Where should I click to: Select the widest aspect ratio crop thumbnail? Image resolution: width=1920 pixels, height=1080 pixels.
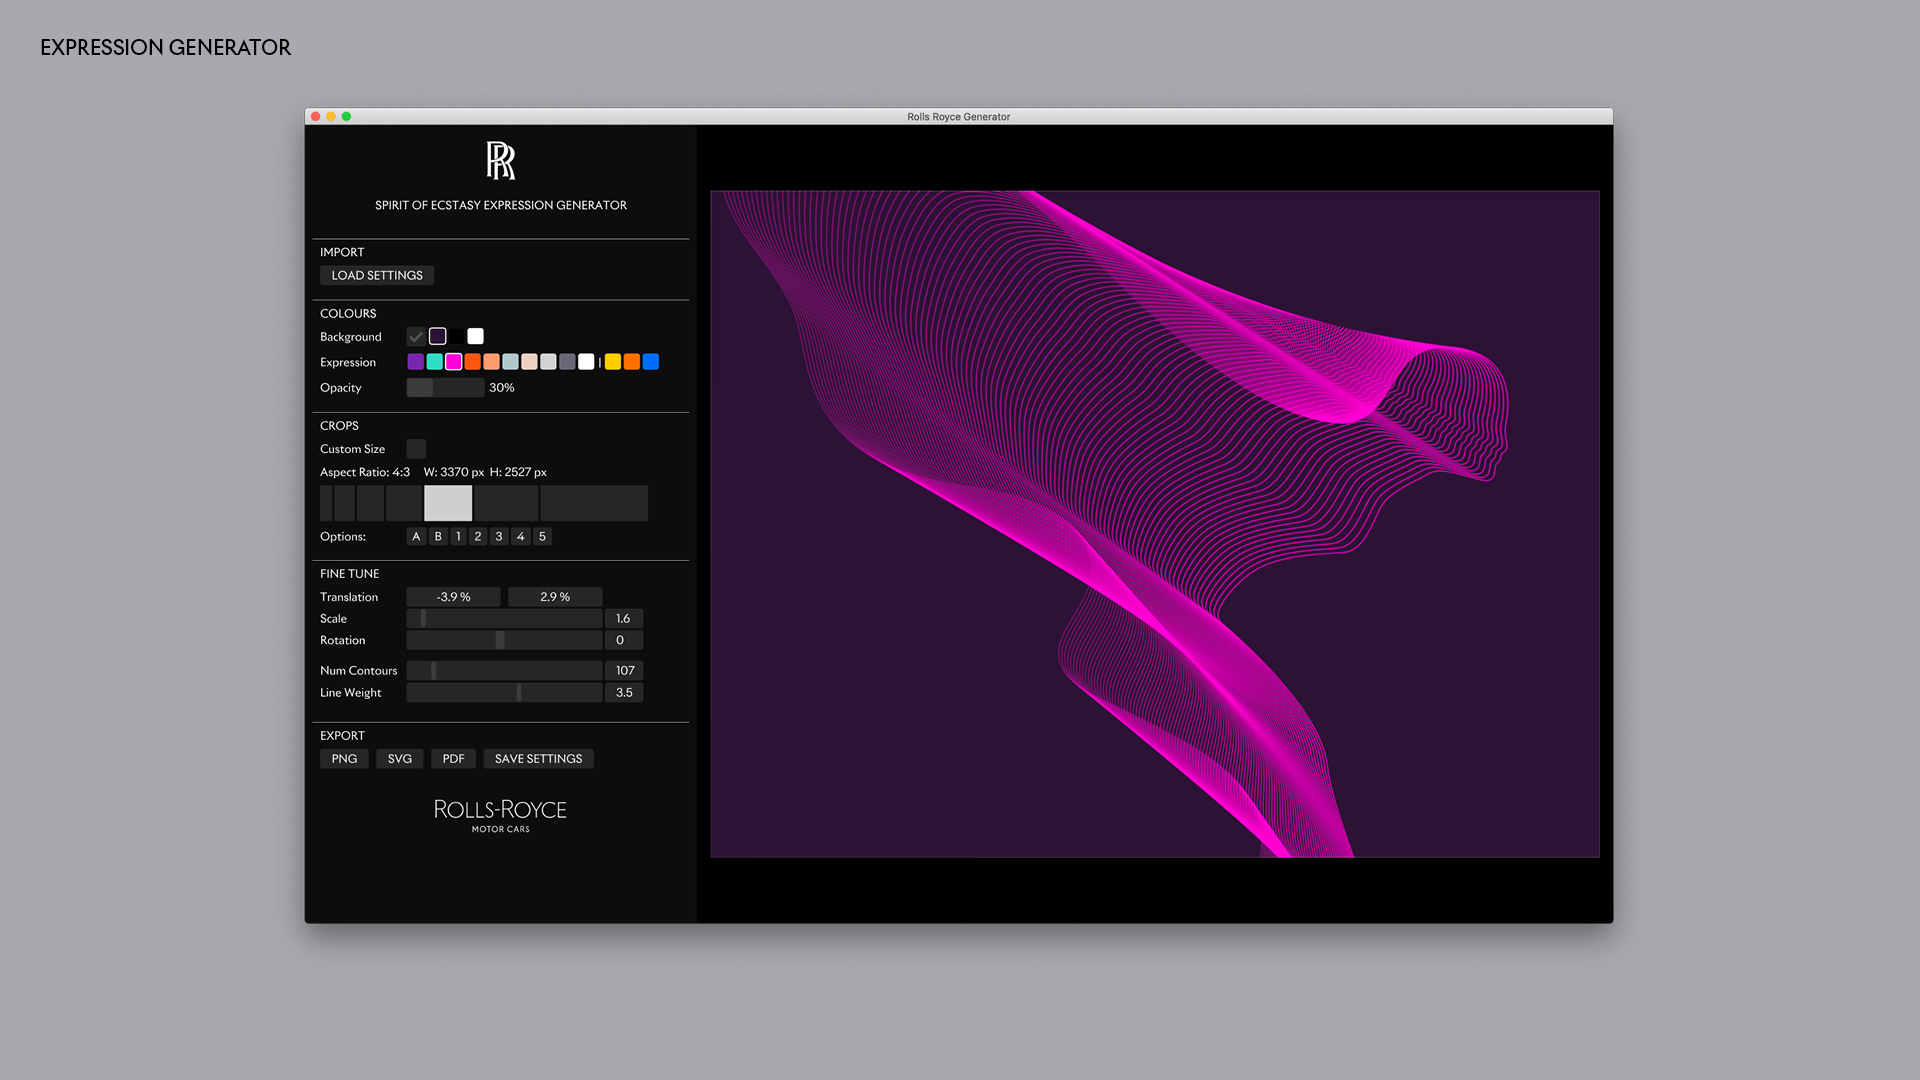coord(594,503)
